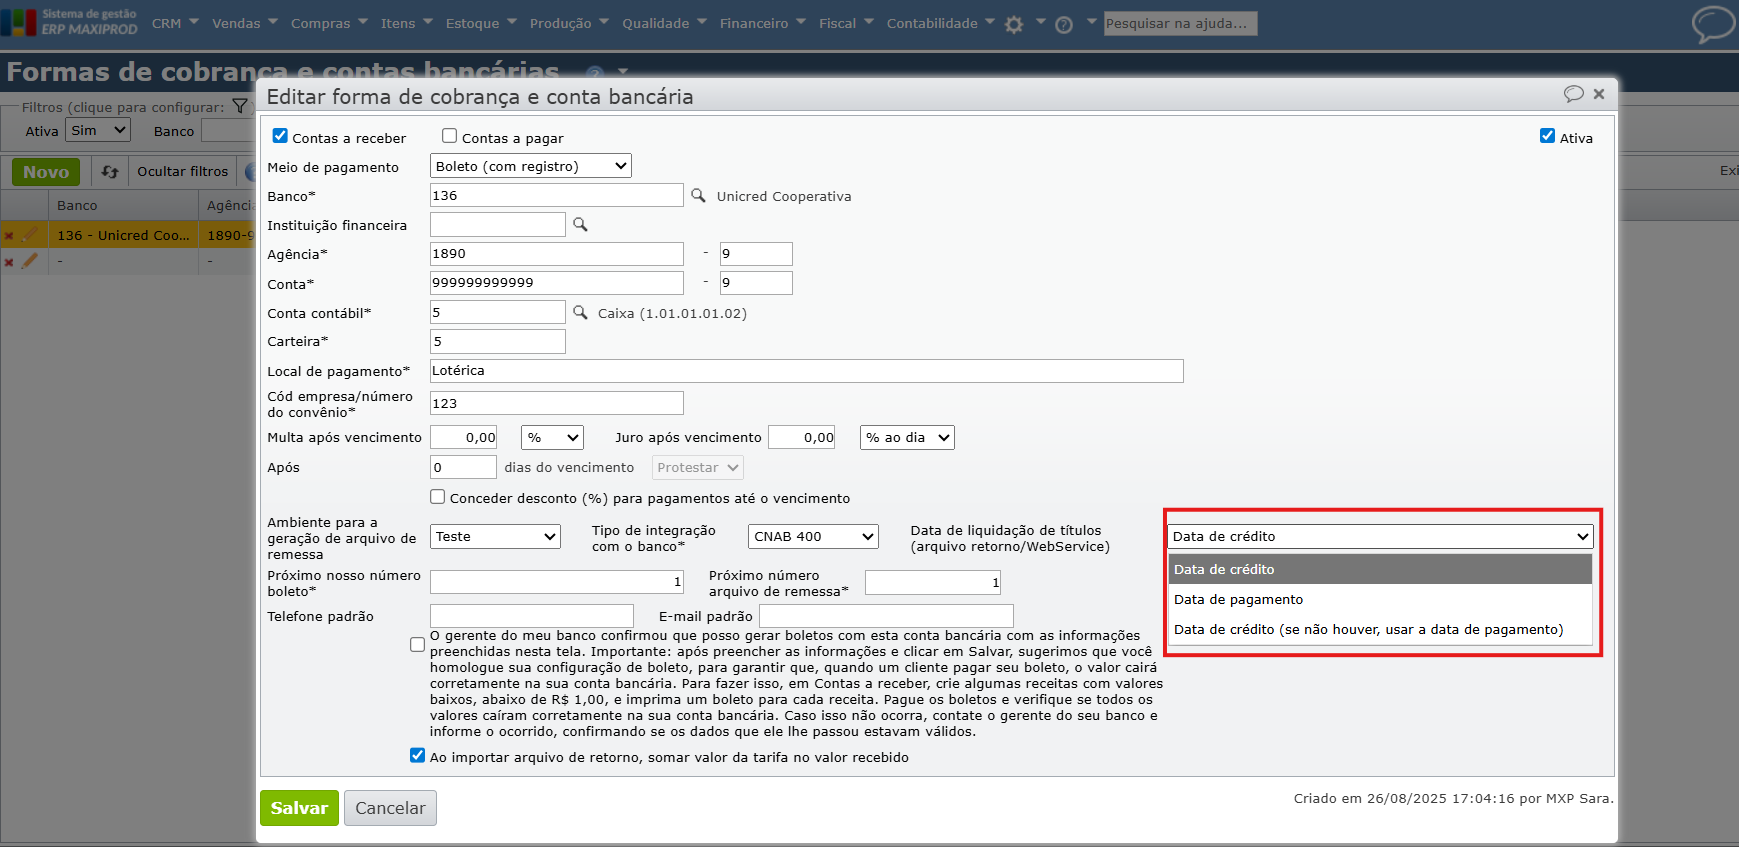Click the help question mark icon

[x=1064, y=24]
